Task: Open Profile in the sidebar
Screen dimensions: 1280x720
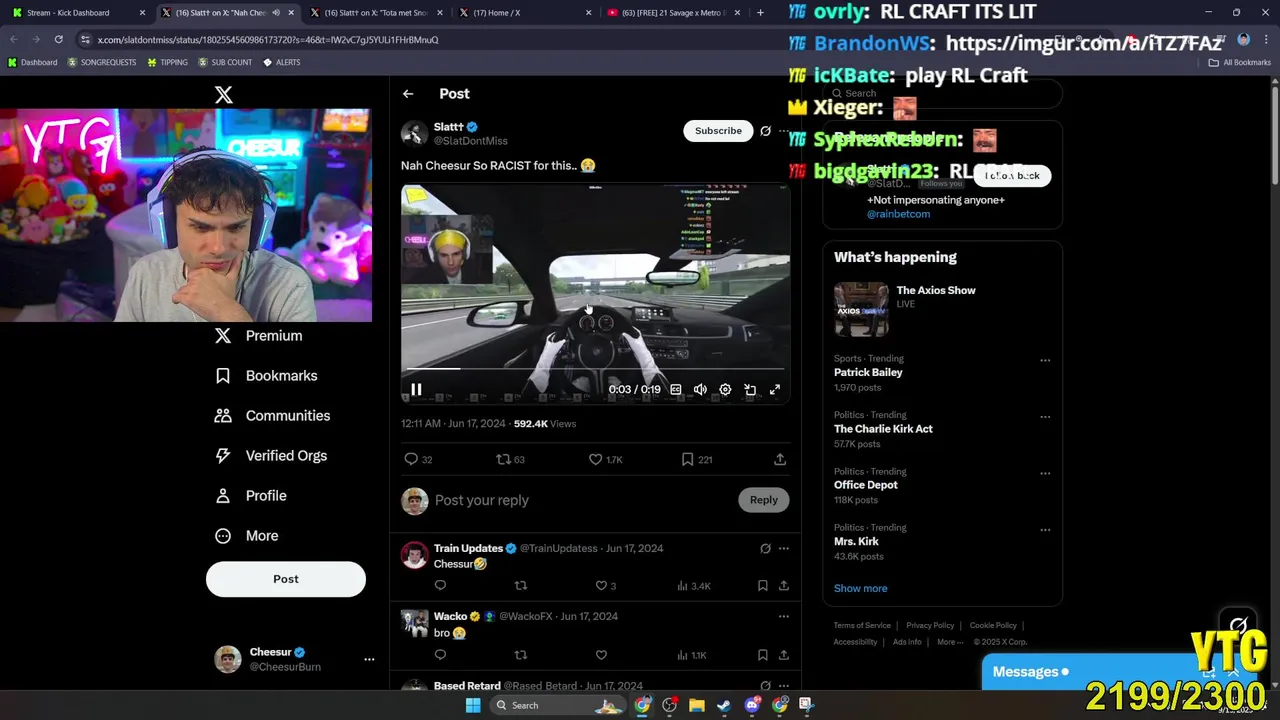Action: click(x=251, y=496)
